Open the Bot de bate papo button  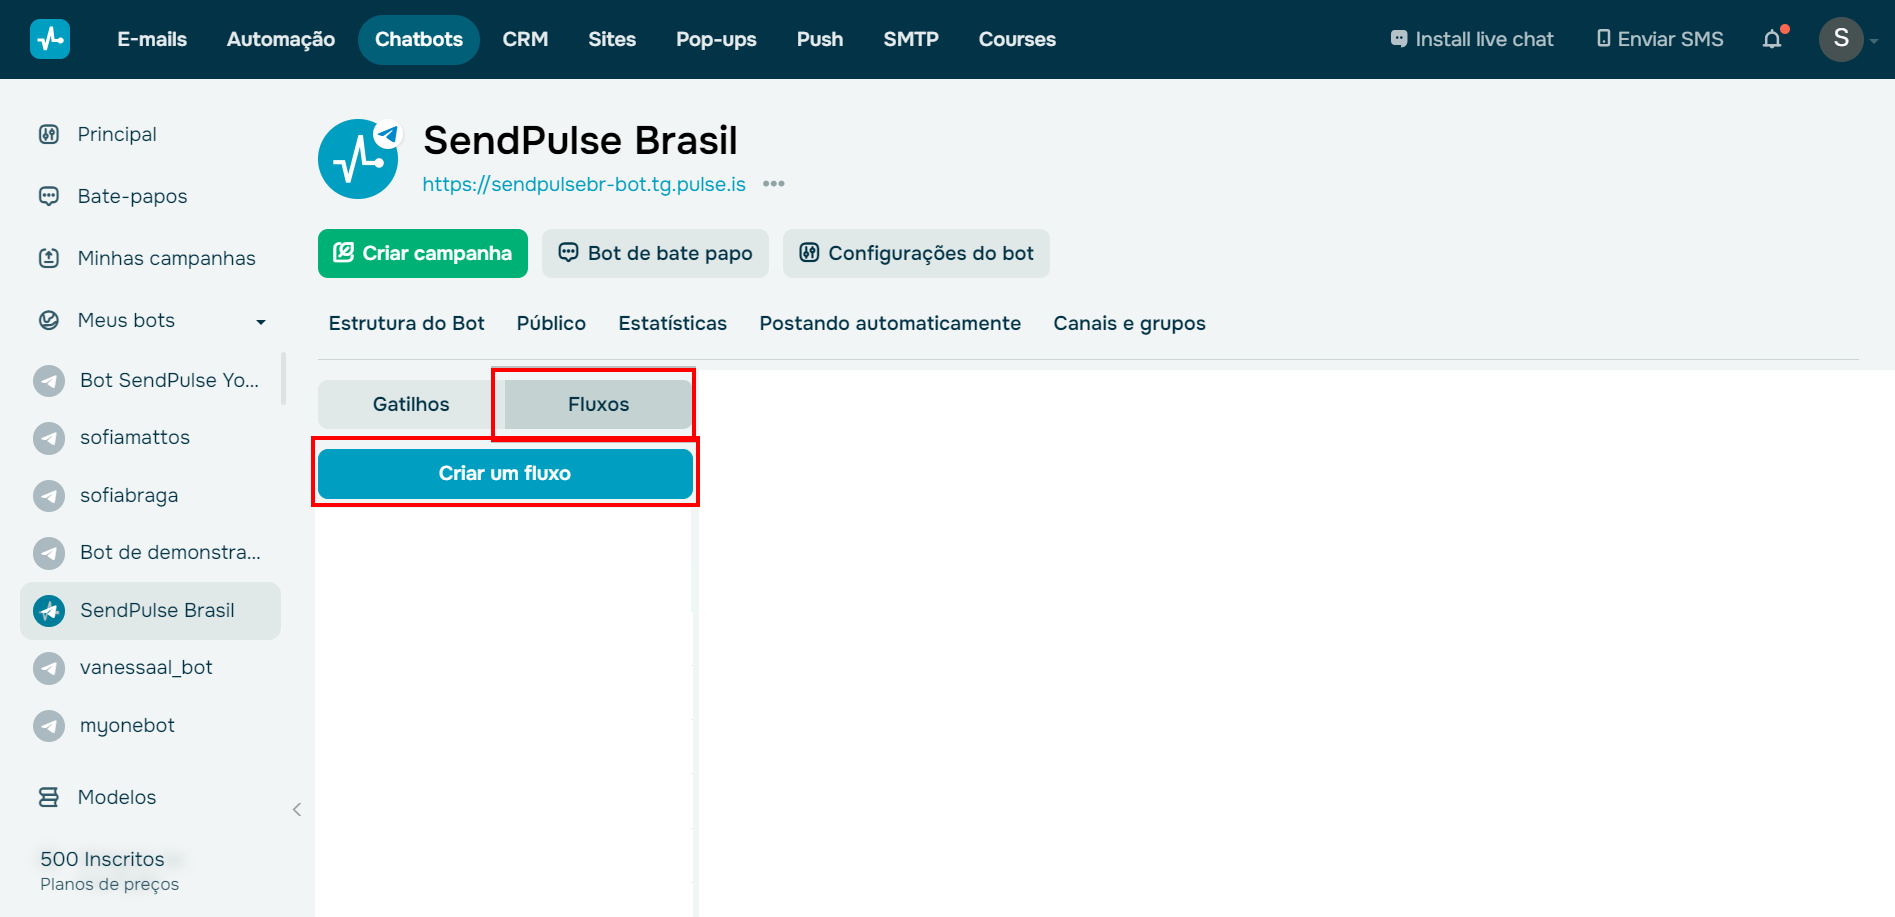click(x=655, y=253)
